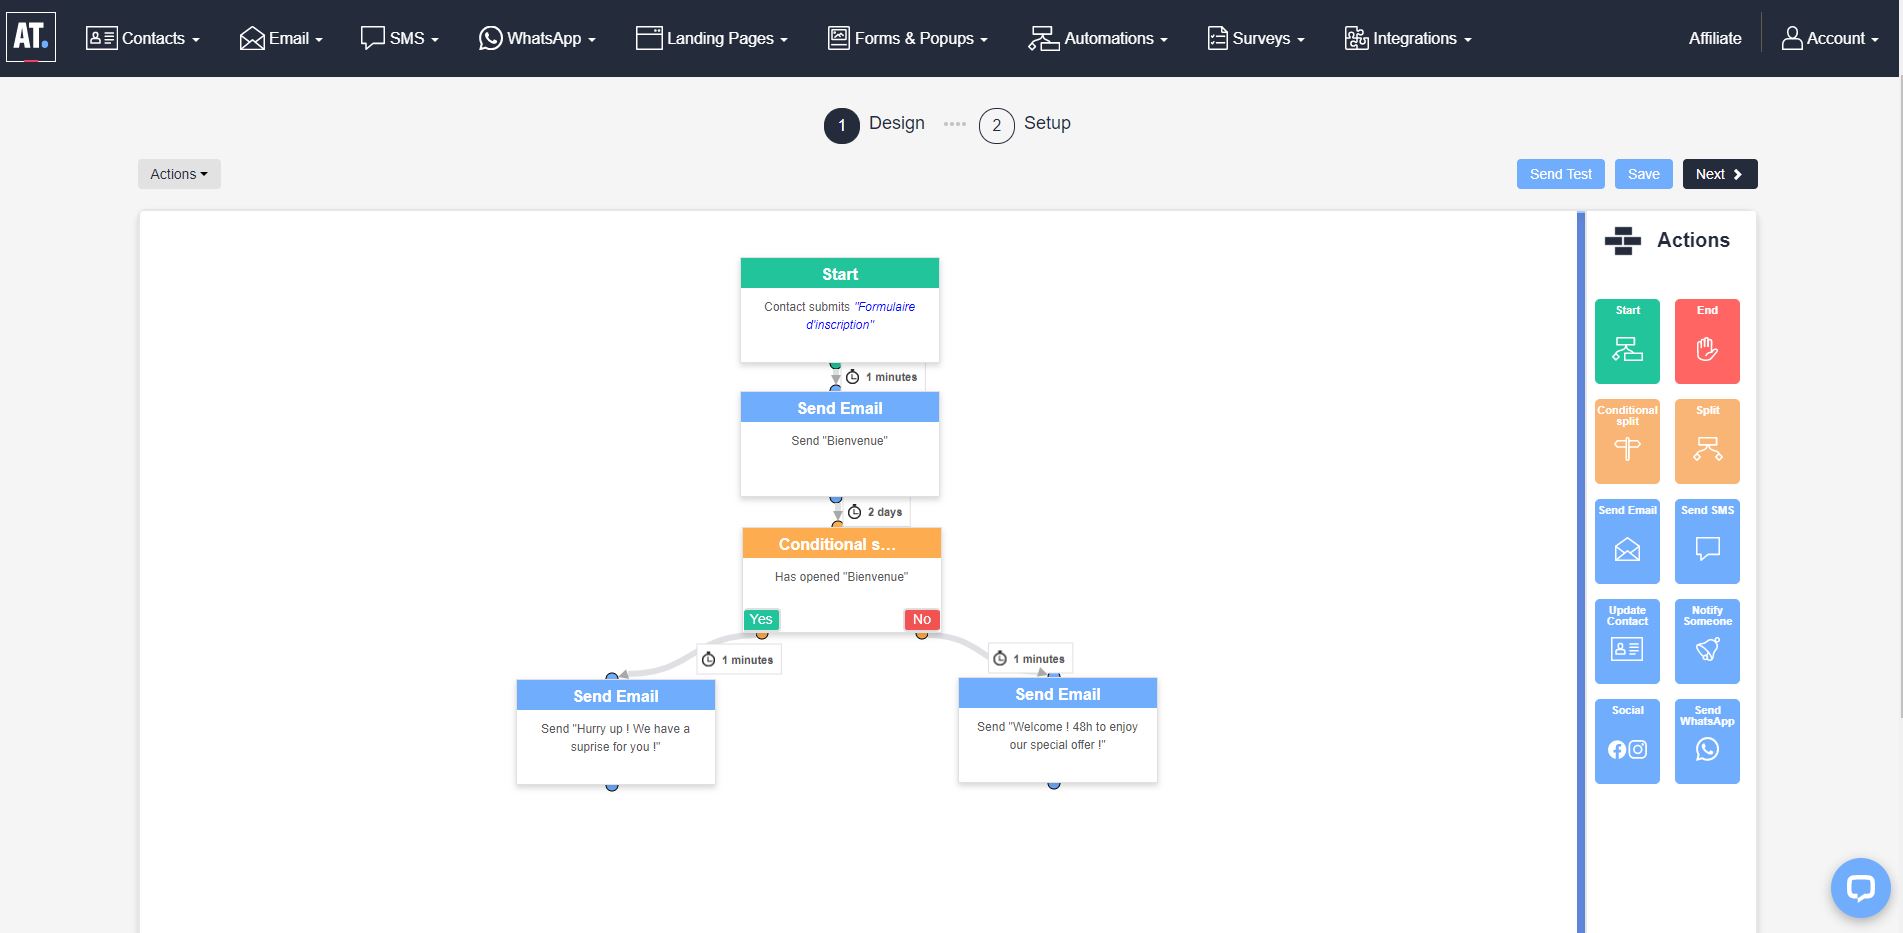1903x933 pixels.
Task: Select the Start action icon
Action: point(1626,341)
